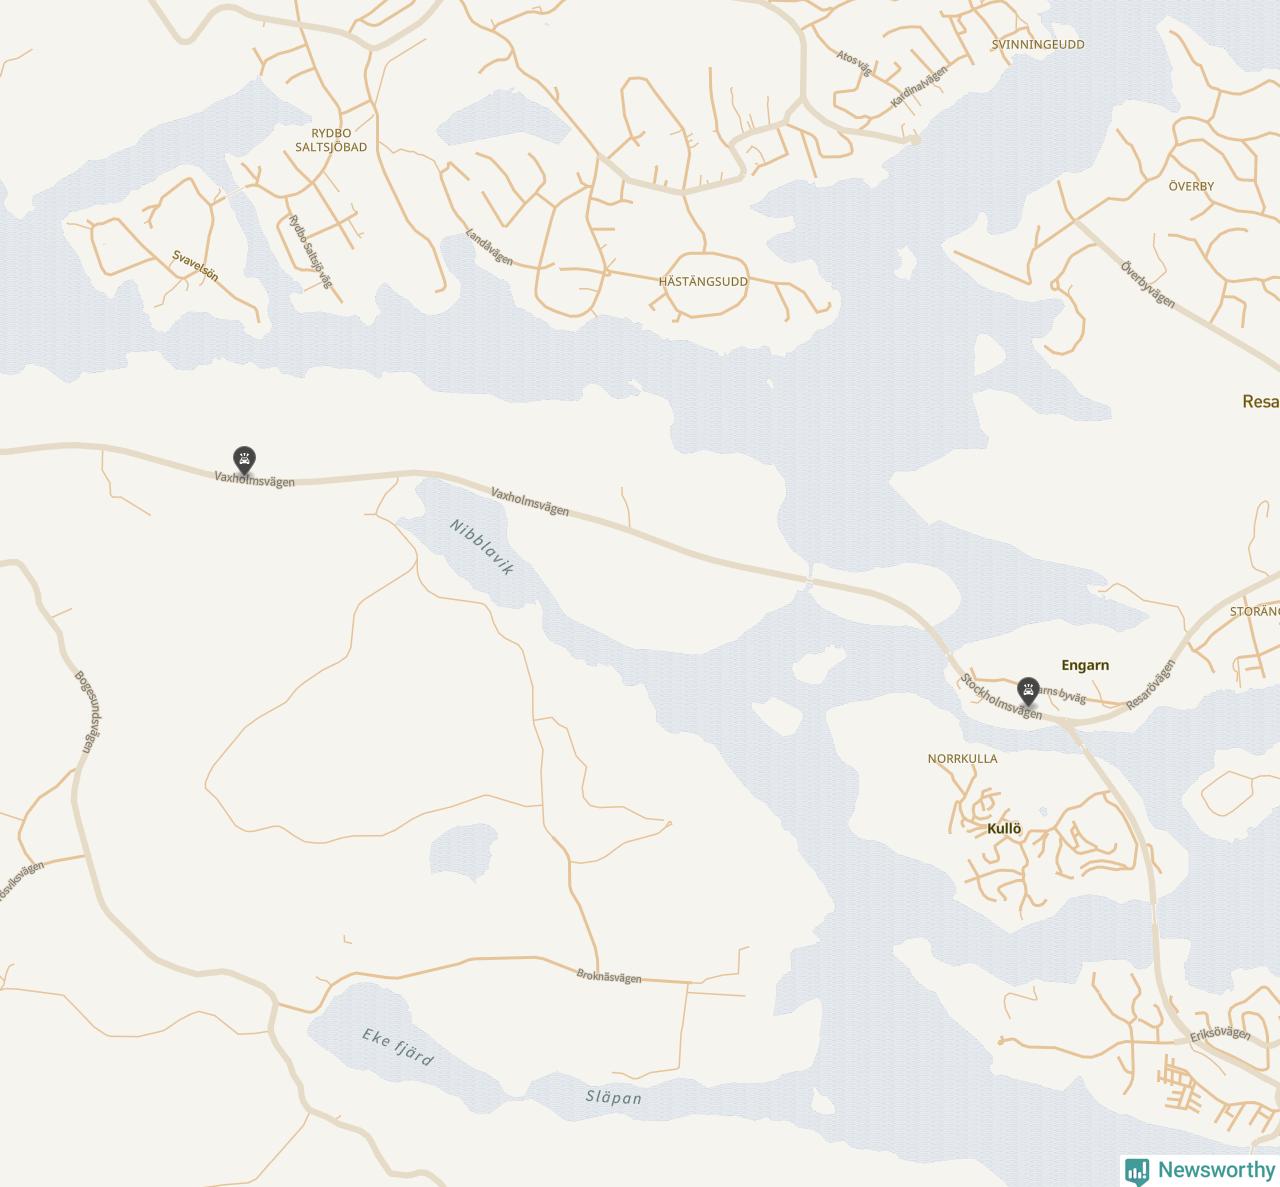The height and width of the screenshot is (1187, 1280).
Task: Click the Överby place label
Action: (1191, 186)
